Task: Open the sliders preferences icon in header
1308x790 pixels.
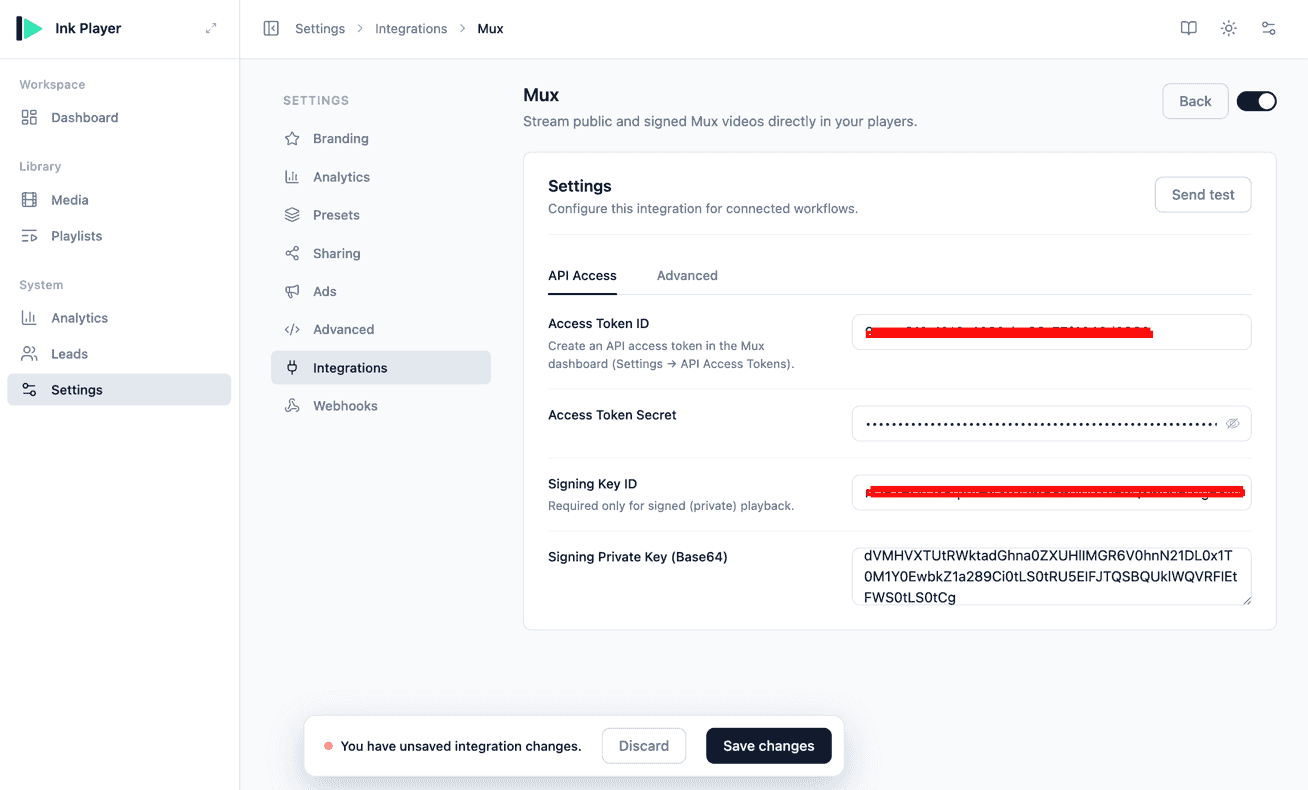Action: click(1269, 28)
